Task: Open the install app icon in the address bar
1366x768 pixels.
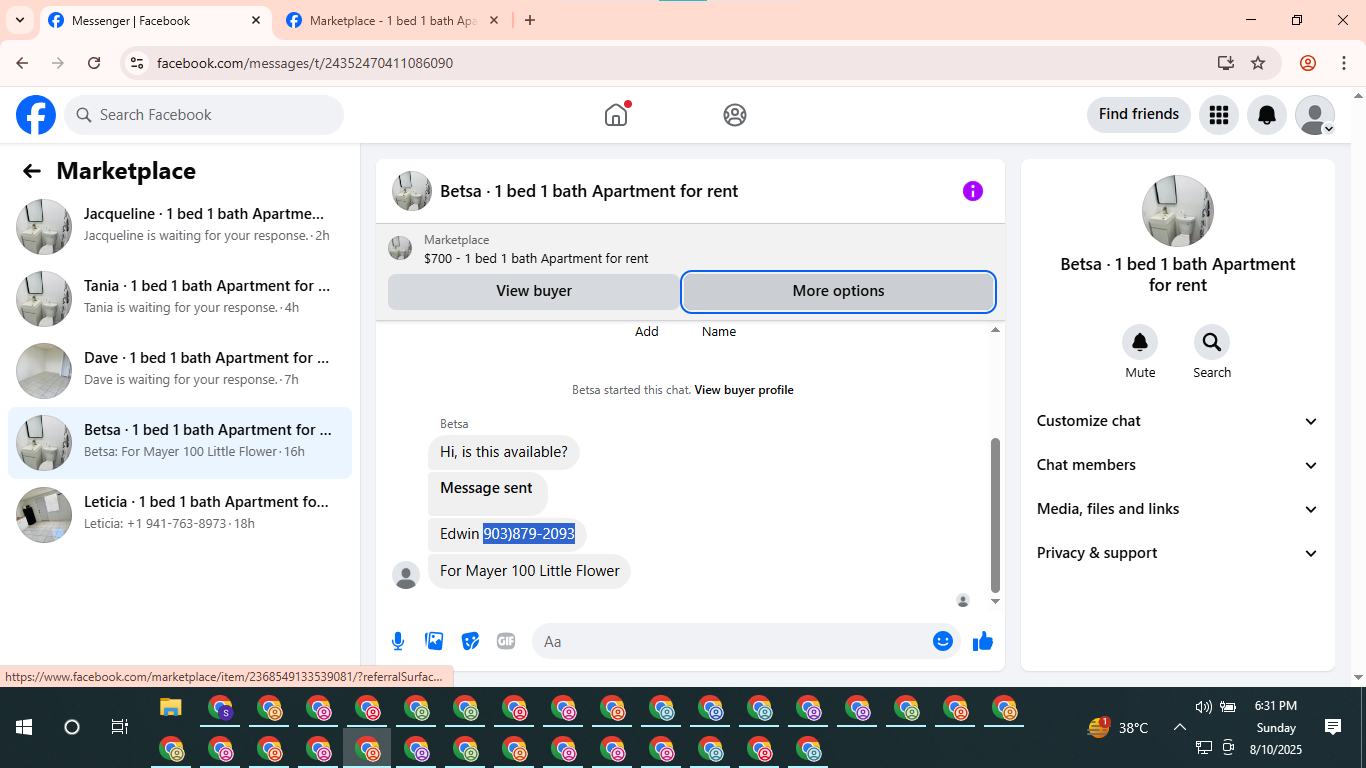Action: (1226, 63)
